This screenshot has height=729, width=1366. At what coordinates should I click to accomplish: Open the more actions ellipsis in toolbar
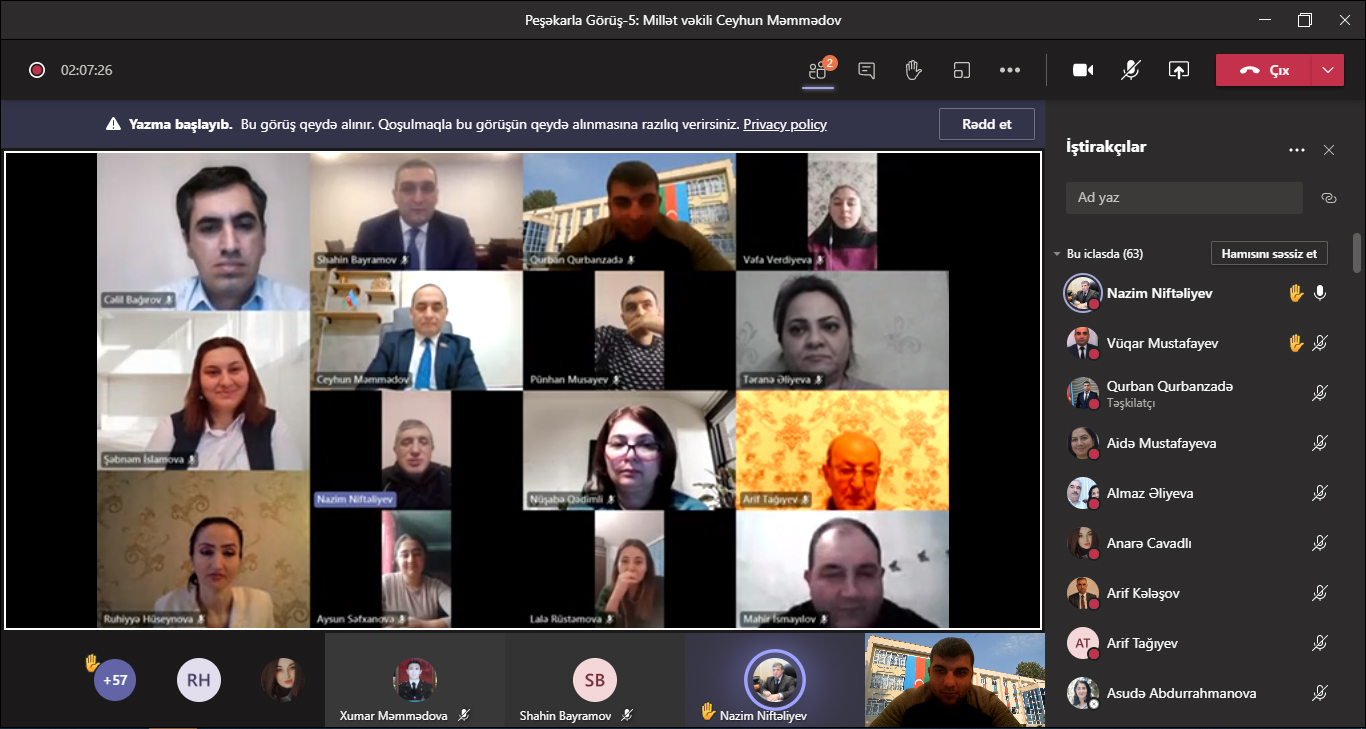1010,70
